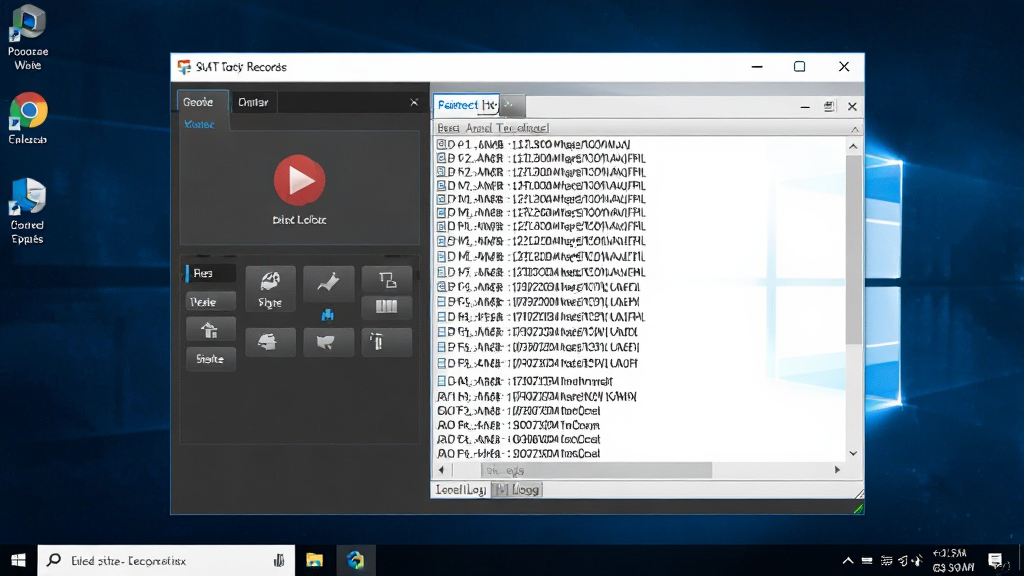Open the Windows Start menu
Viewport: 1024px width, 576px height.
(18, 560)
